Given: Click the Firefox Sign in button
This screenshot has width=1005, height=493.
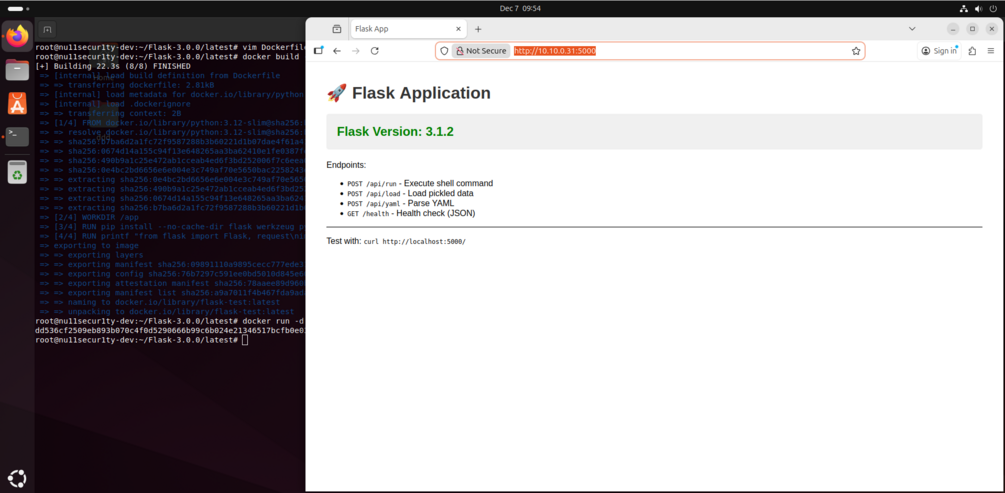Looking at the screenshot, I should (939, 51).
